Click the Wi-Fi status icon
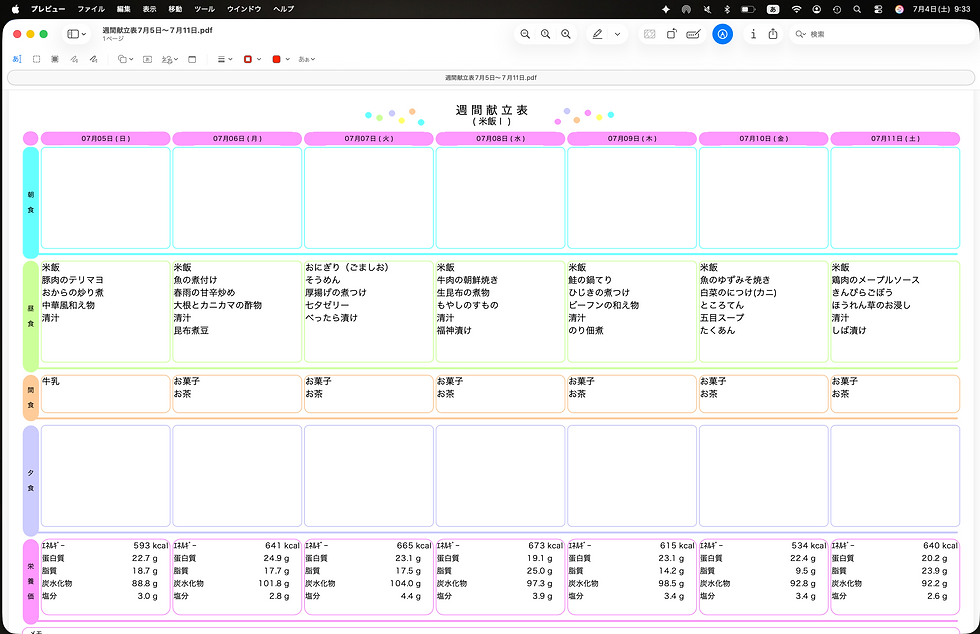980x634 pixels. [796, 9]
